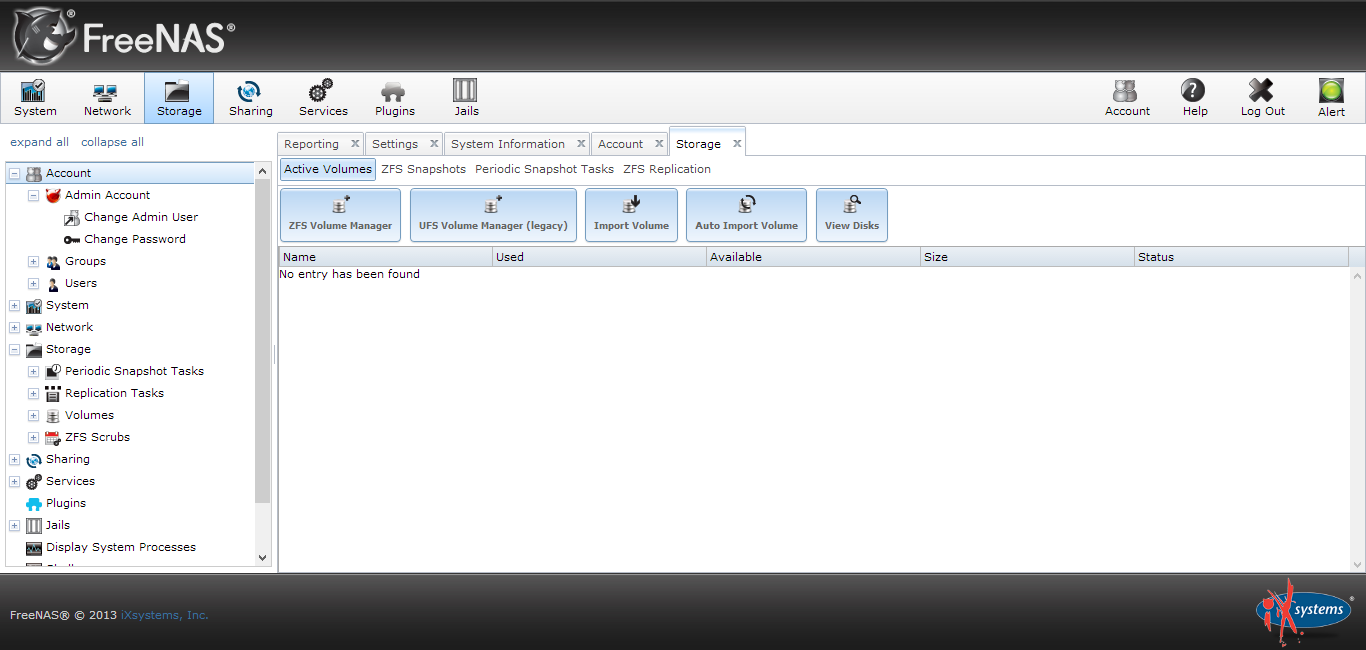Click the expand all link above the tree
The image size is (1366, 650).
pos(39,141)
